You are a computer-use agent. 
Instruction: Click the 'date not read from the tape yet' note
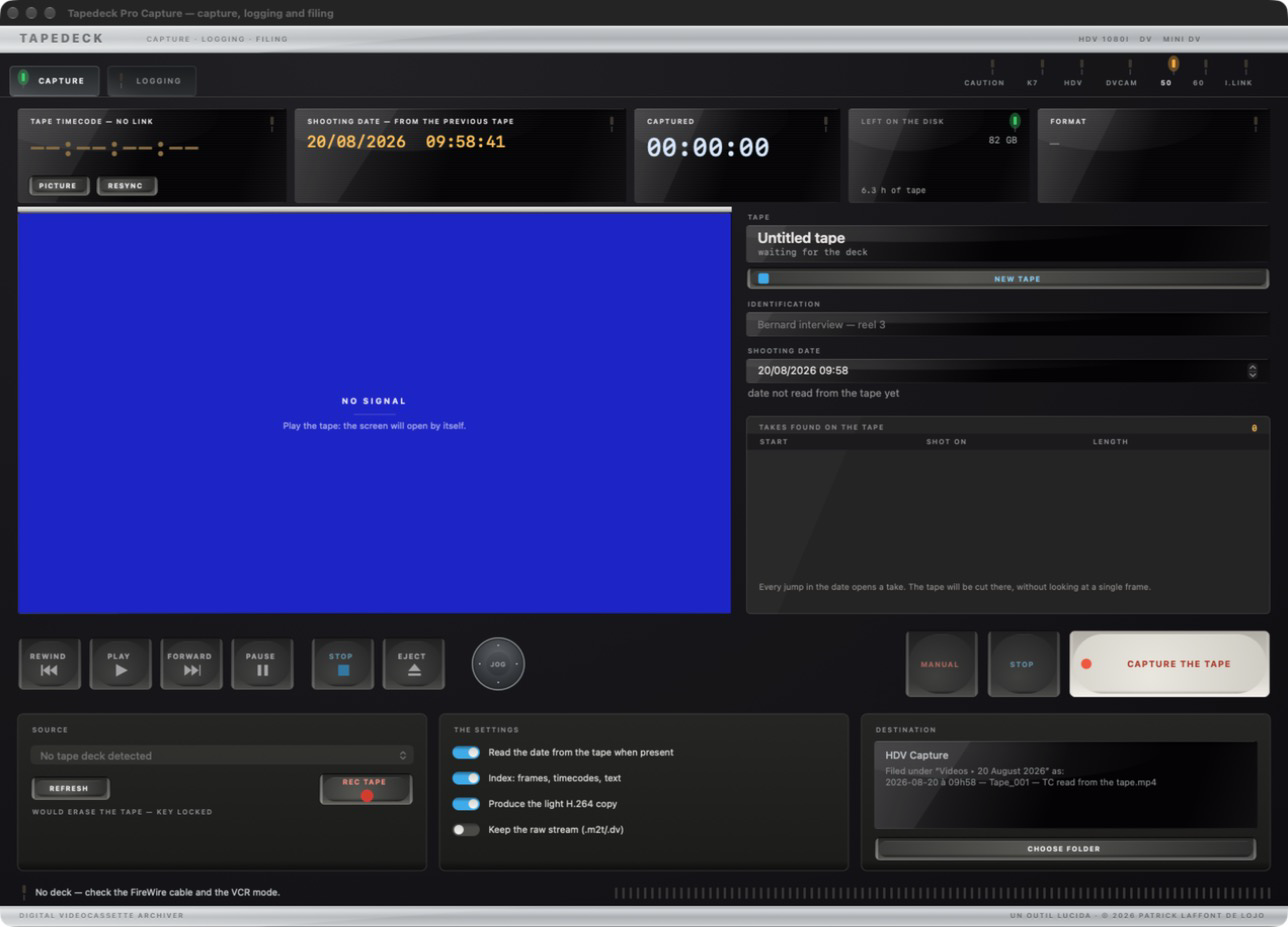pos(823,393)
